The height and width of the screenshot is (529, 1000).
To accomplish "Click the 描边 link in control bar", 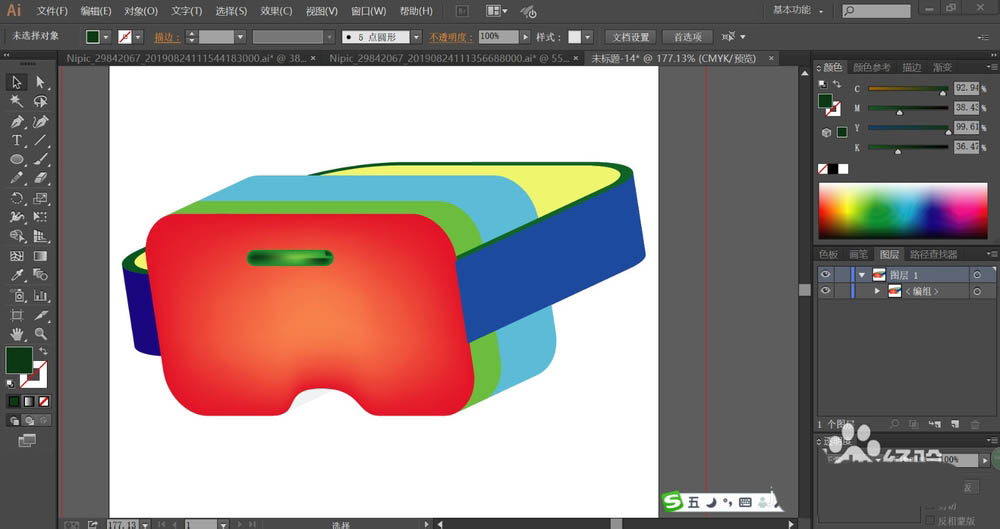I will [x=166, y=37].
